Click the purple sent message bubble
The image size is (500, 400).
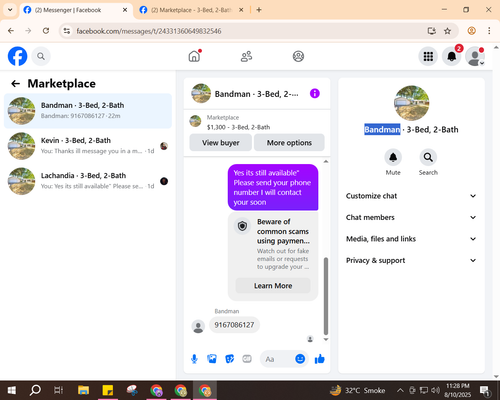point(273,187)
